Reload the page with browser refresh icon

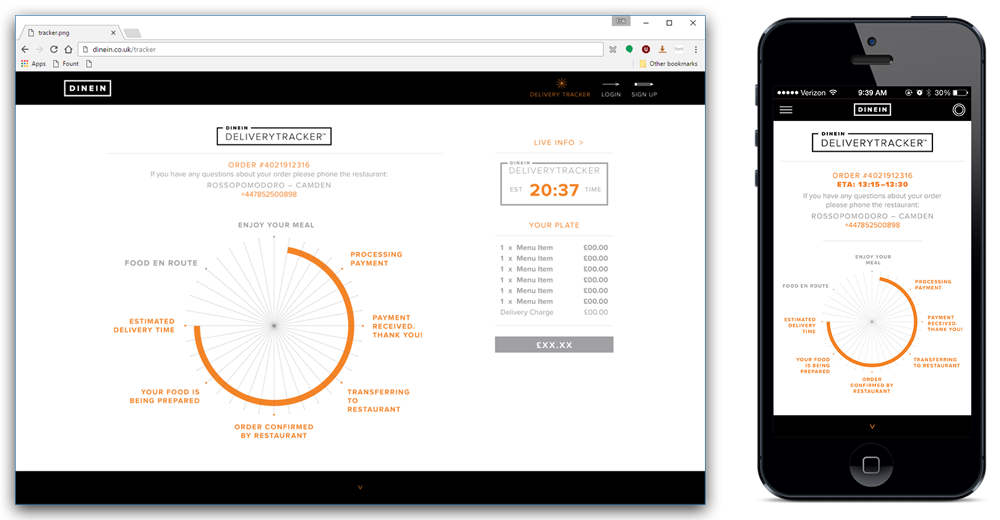tap(53, 49)
